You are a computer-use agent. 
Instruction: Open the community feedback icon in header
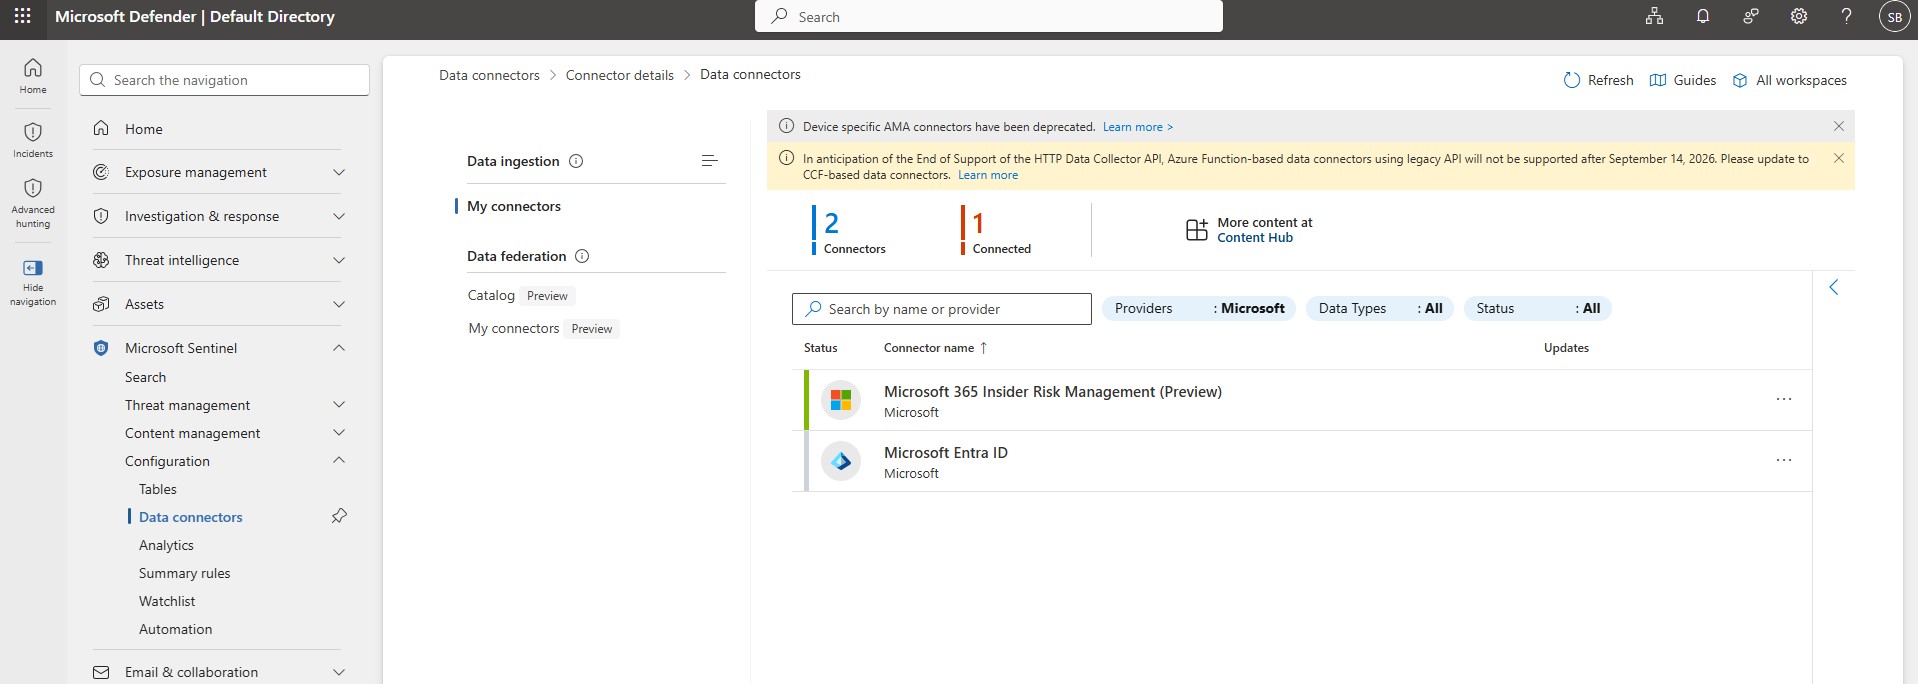click(1750, 16)
